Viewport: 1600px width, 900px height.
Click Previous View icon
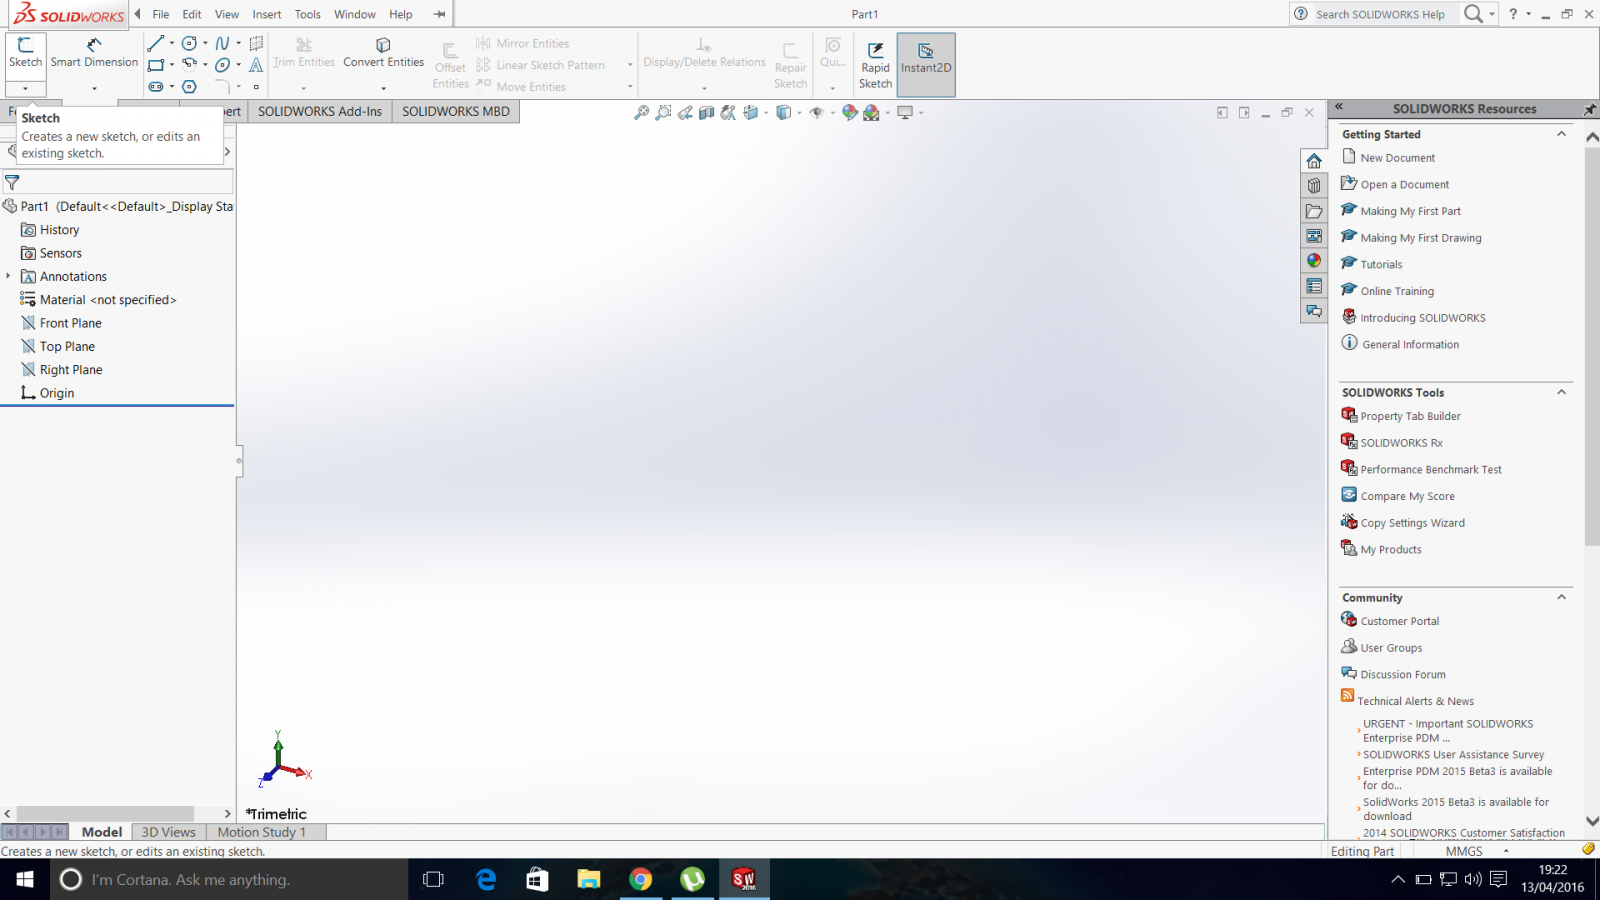pos(685,113)
